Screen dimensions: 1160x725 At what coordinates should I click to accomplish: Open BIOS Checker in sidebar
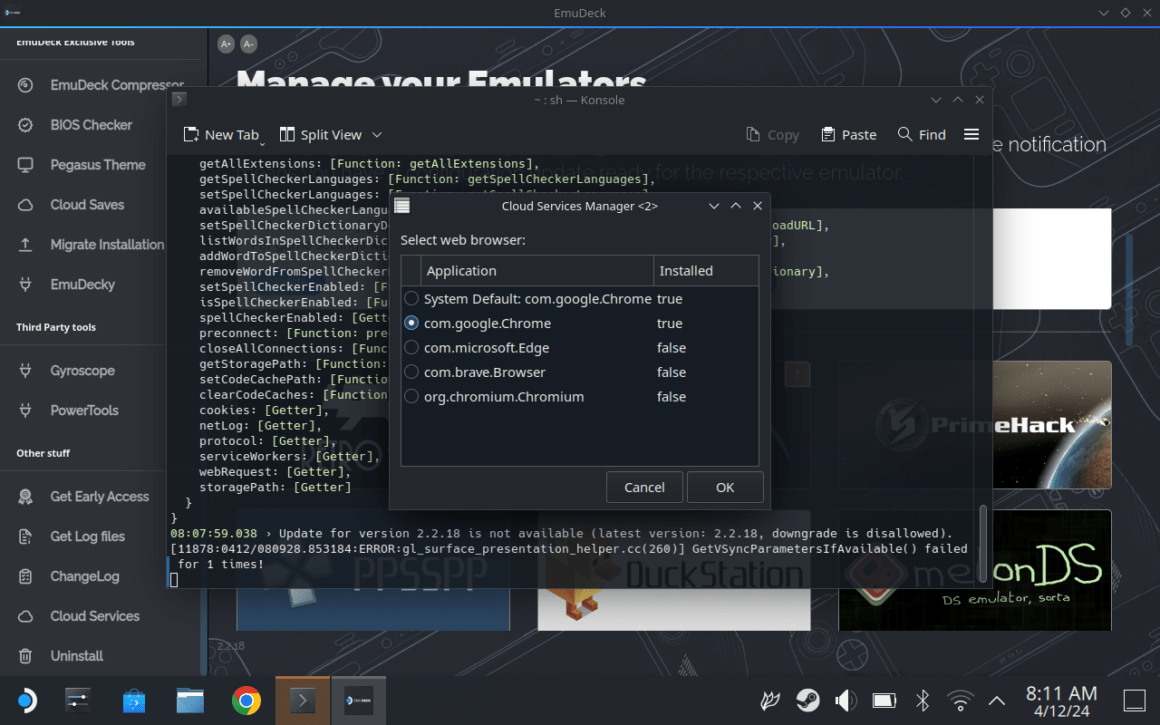[75, 125]
